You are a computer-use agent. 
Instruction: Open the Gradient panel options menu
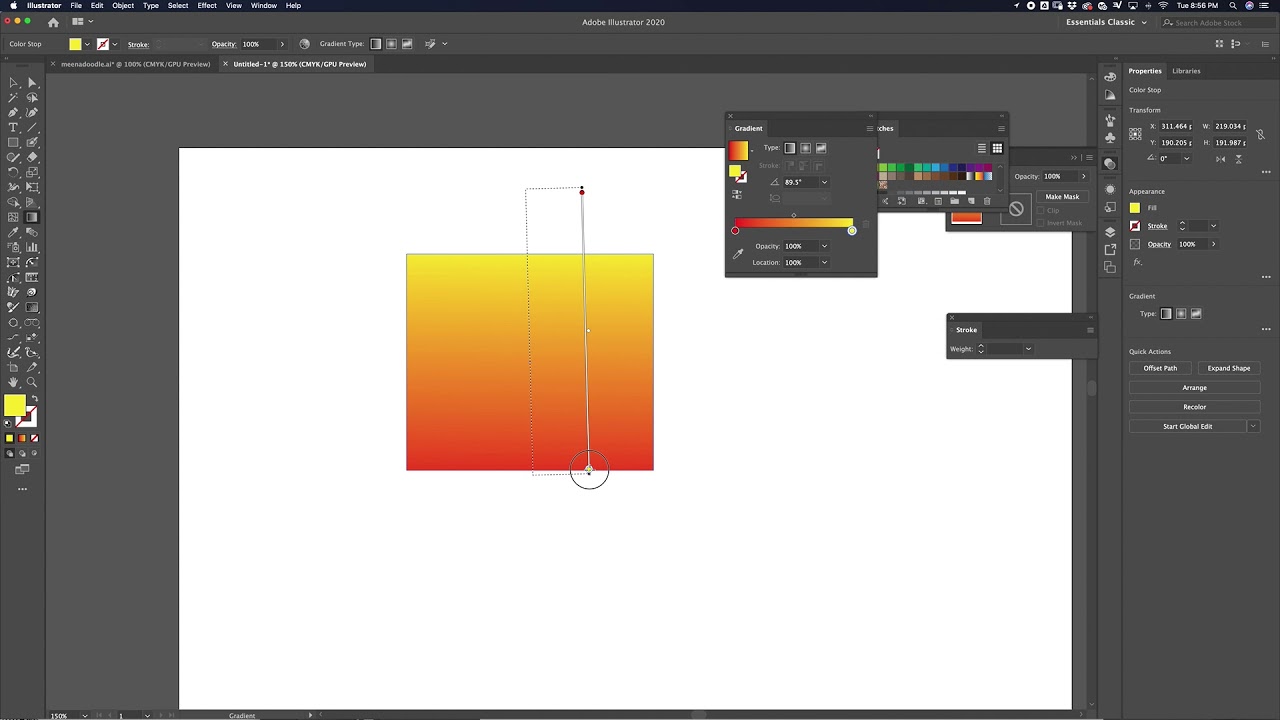pyautogui.click(x=869, y=128)
